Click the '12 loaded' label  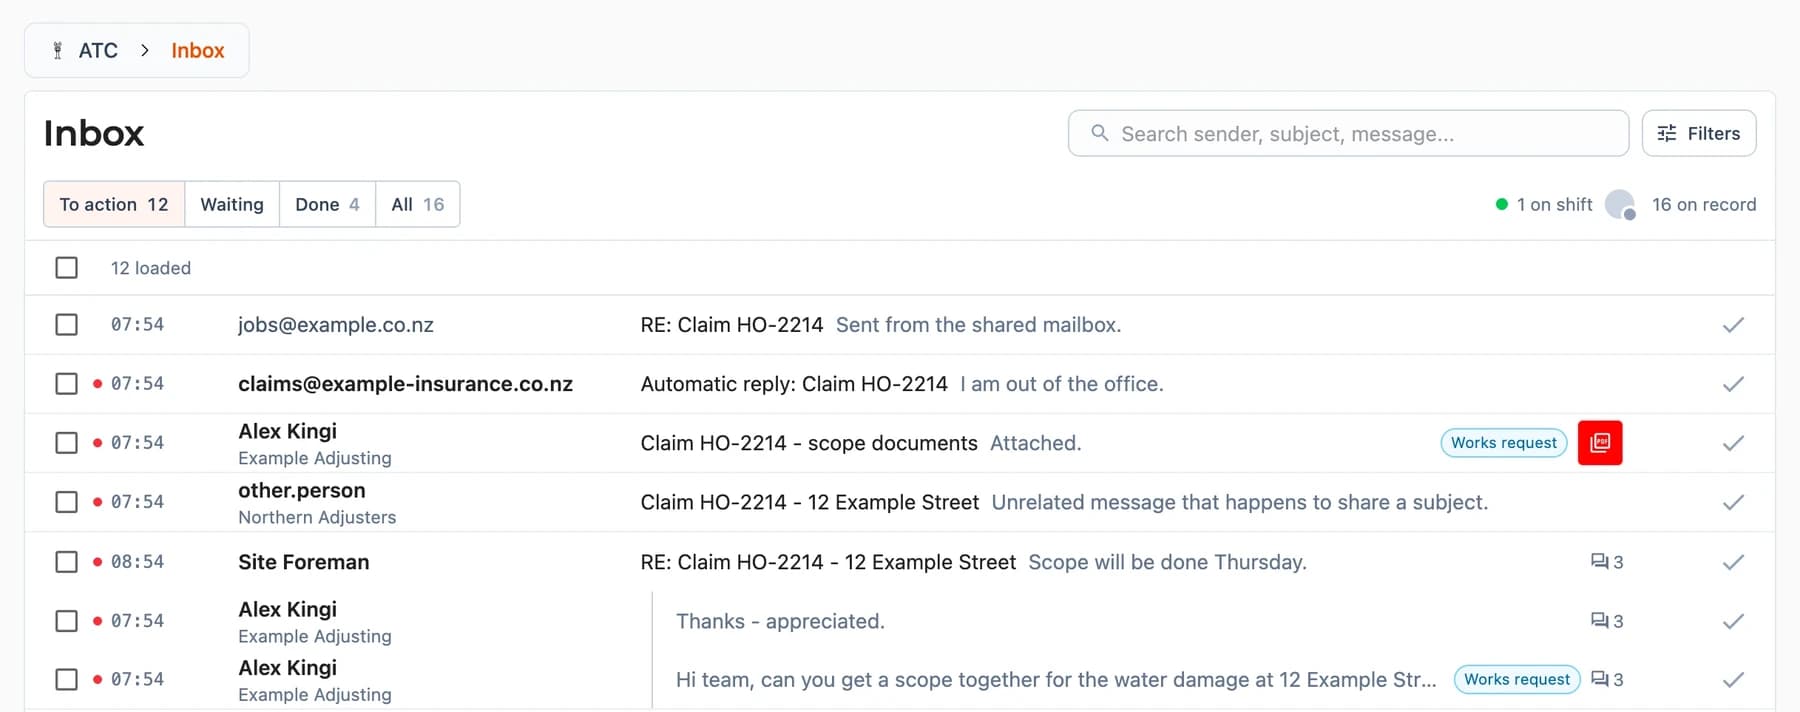(x=151, y=268)
